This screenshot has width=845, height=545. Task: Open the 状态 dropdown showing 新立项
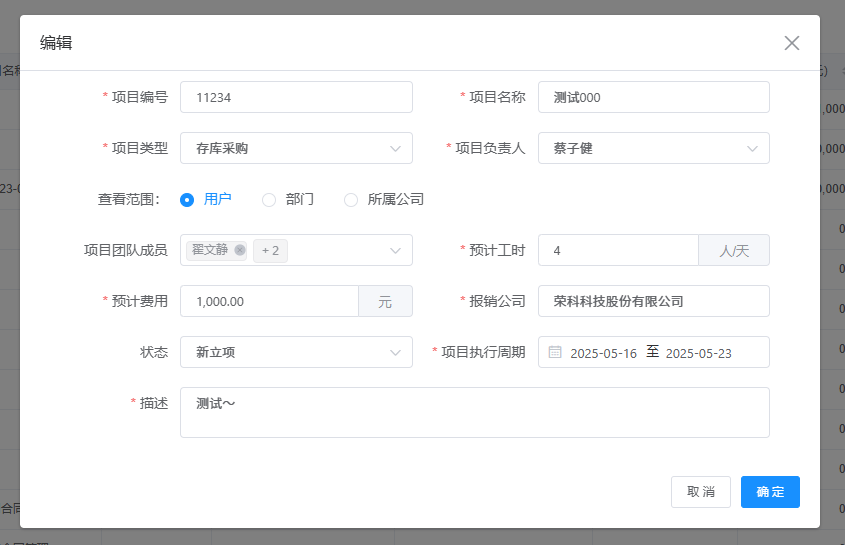point(296,352)
